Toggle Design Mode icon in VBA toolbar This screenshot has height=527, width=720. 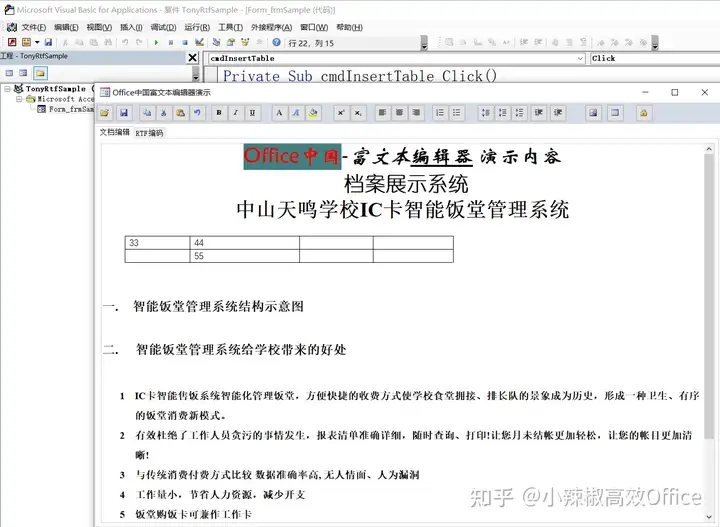click(x=199, y=42)
